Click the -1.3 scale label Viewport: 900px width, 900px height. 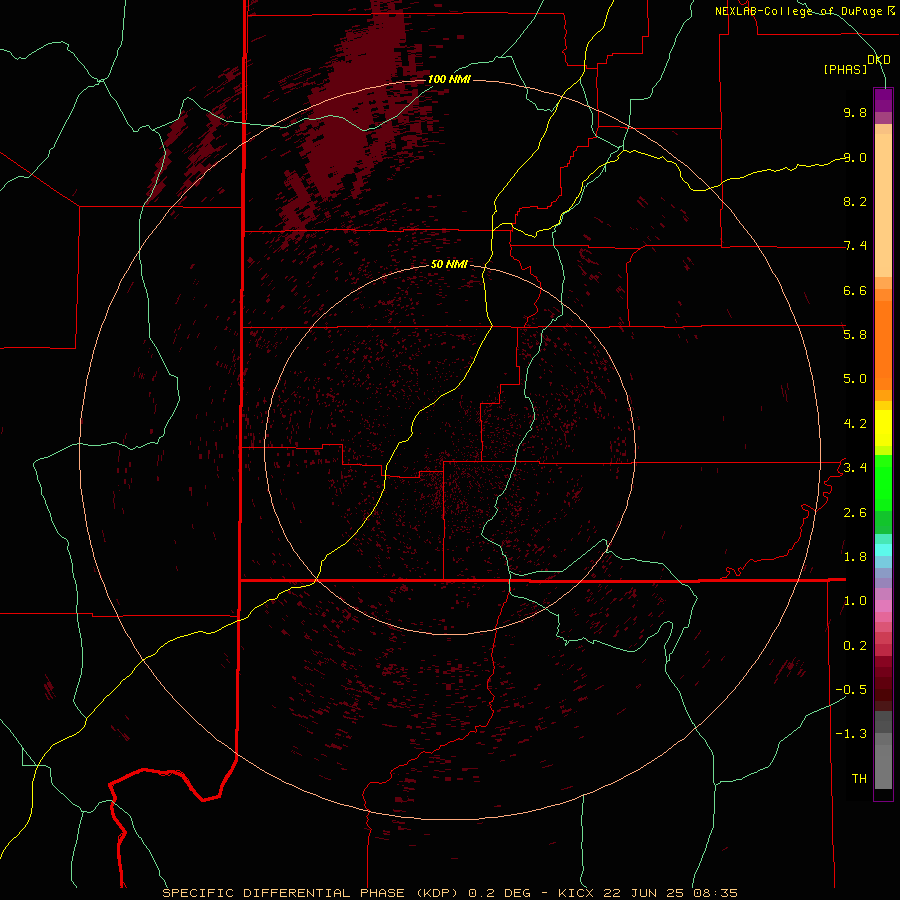[851, 734]
